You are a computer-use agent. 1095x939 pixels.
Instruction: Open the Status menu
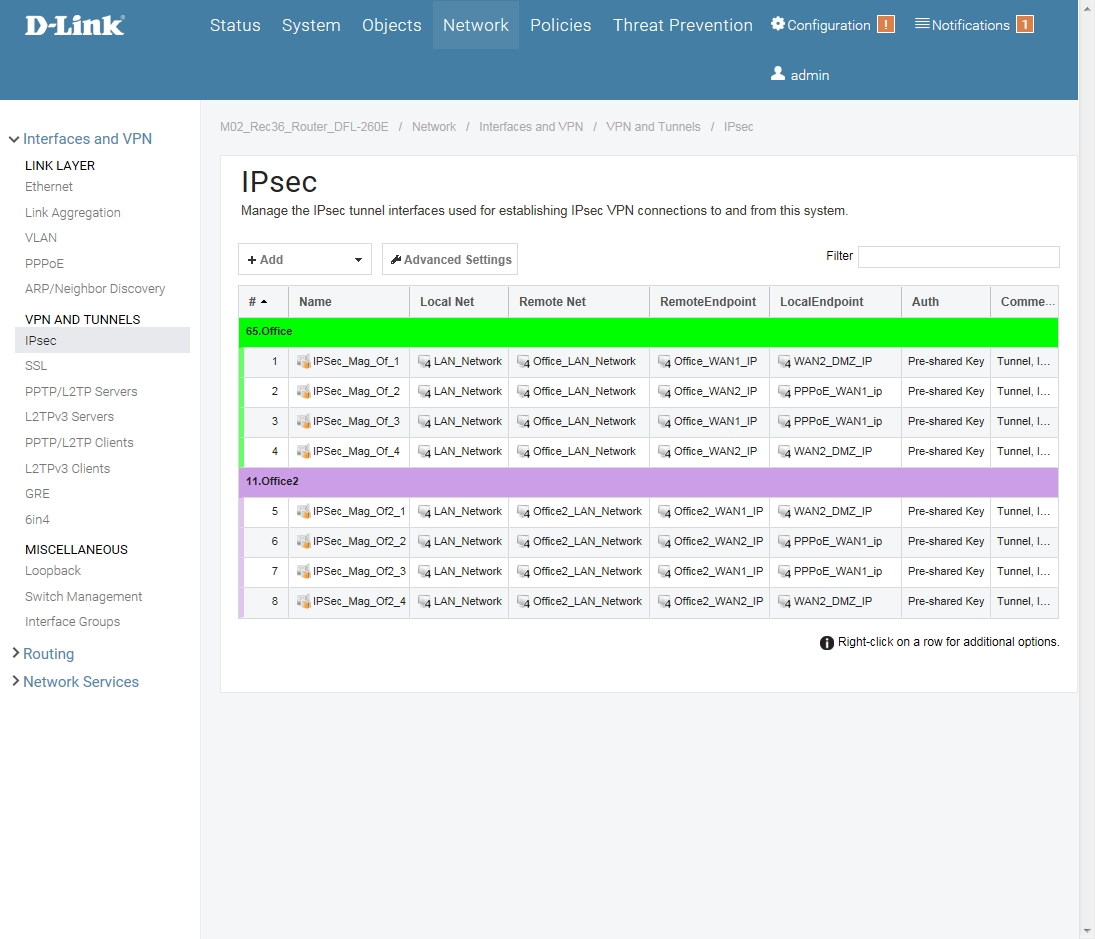coord(235,25)
